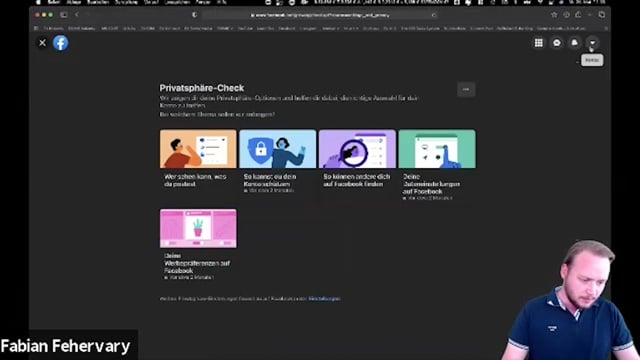
Task: Open 'So können andere dich auf Facebook finden' card
Action: [357, 161]
